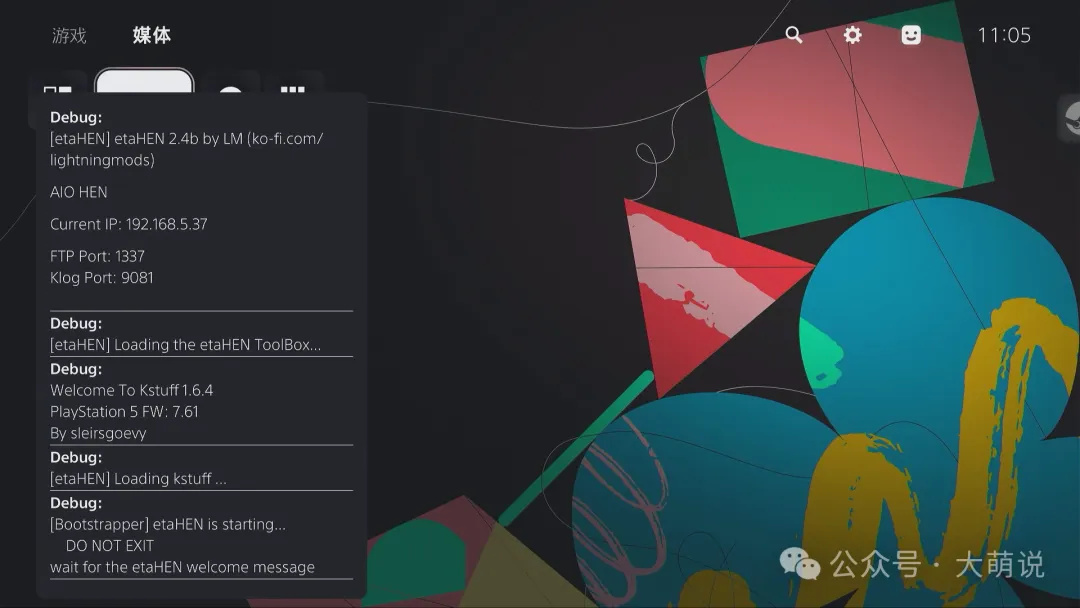This screenshot has width=1080, height=608.
Task: Click the 11:05 clock display
Action: click(1004, 35)
